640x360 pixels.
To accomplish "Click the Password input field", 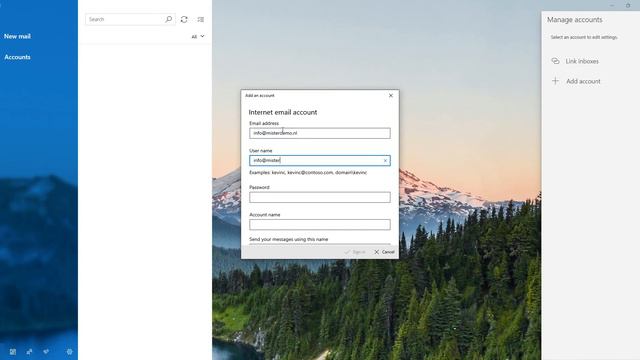I will tap(320, 198).
